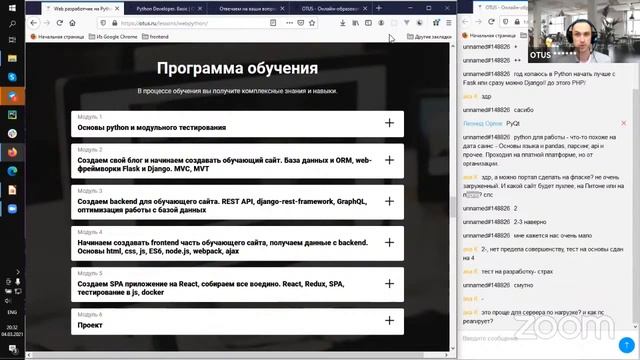The width and height of the screenshot is (640, 360).
Task: Click the page vertical scrollbar
Action: pos(453,207)
